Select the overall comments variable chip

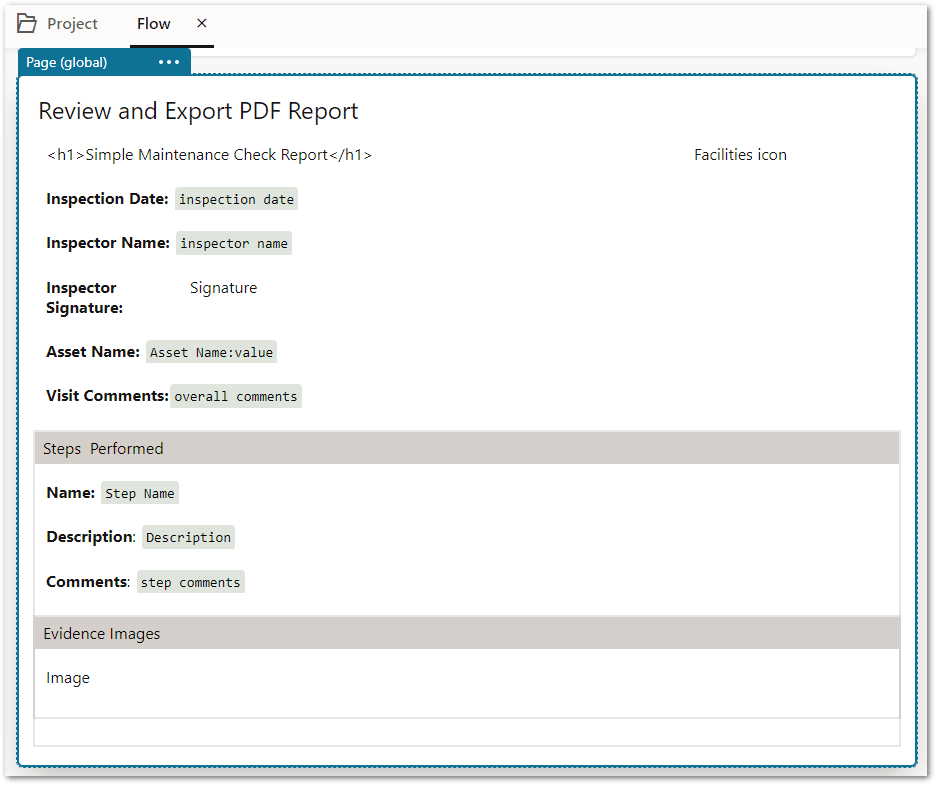(x=236, y=396)
